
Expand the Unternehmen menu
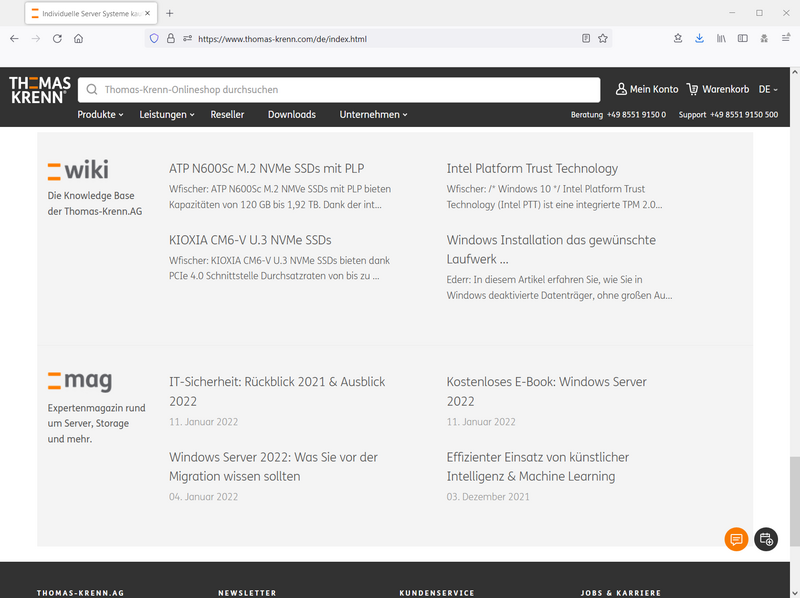click(x=373, y=115)
